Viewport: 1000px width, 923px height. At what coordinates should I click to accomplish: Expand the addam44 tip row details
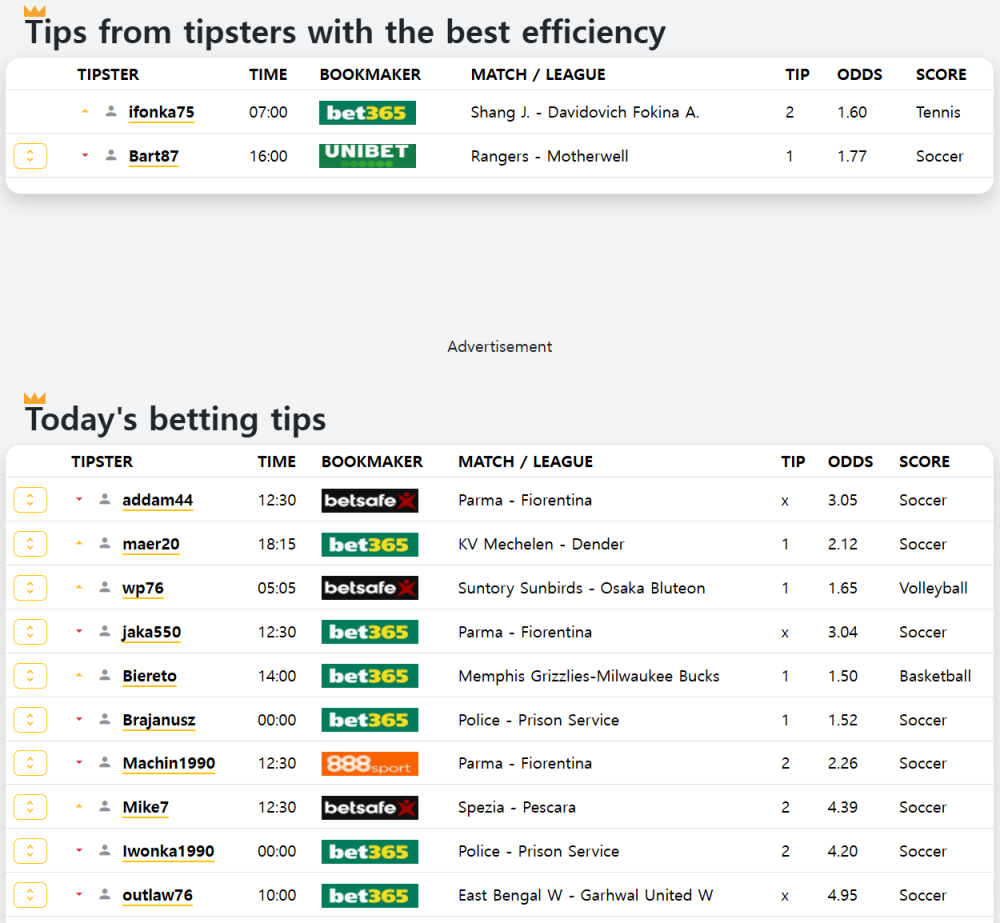[x=30, y=500]
